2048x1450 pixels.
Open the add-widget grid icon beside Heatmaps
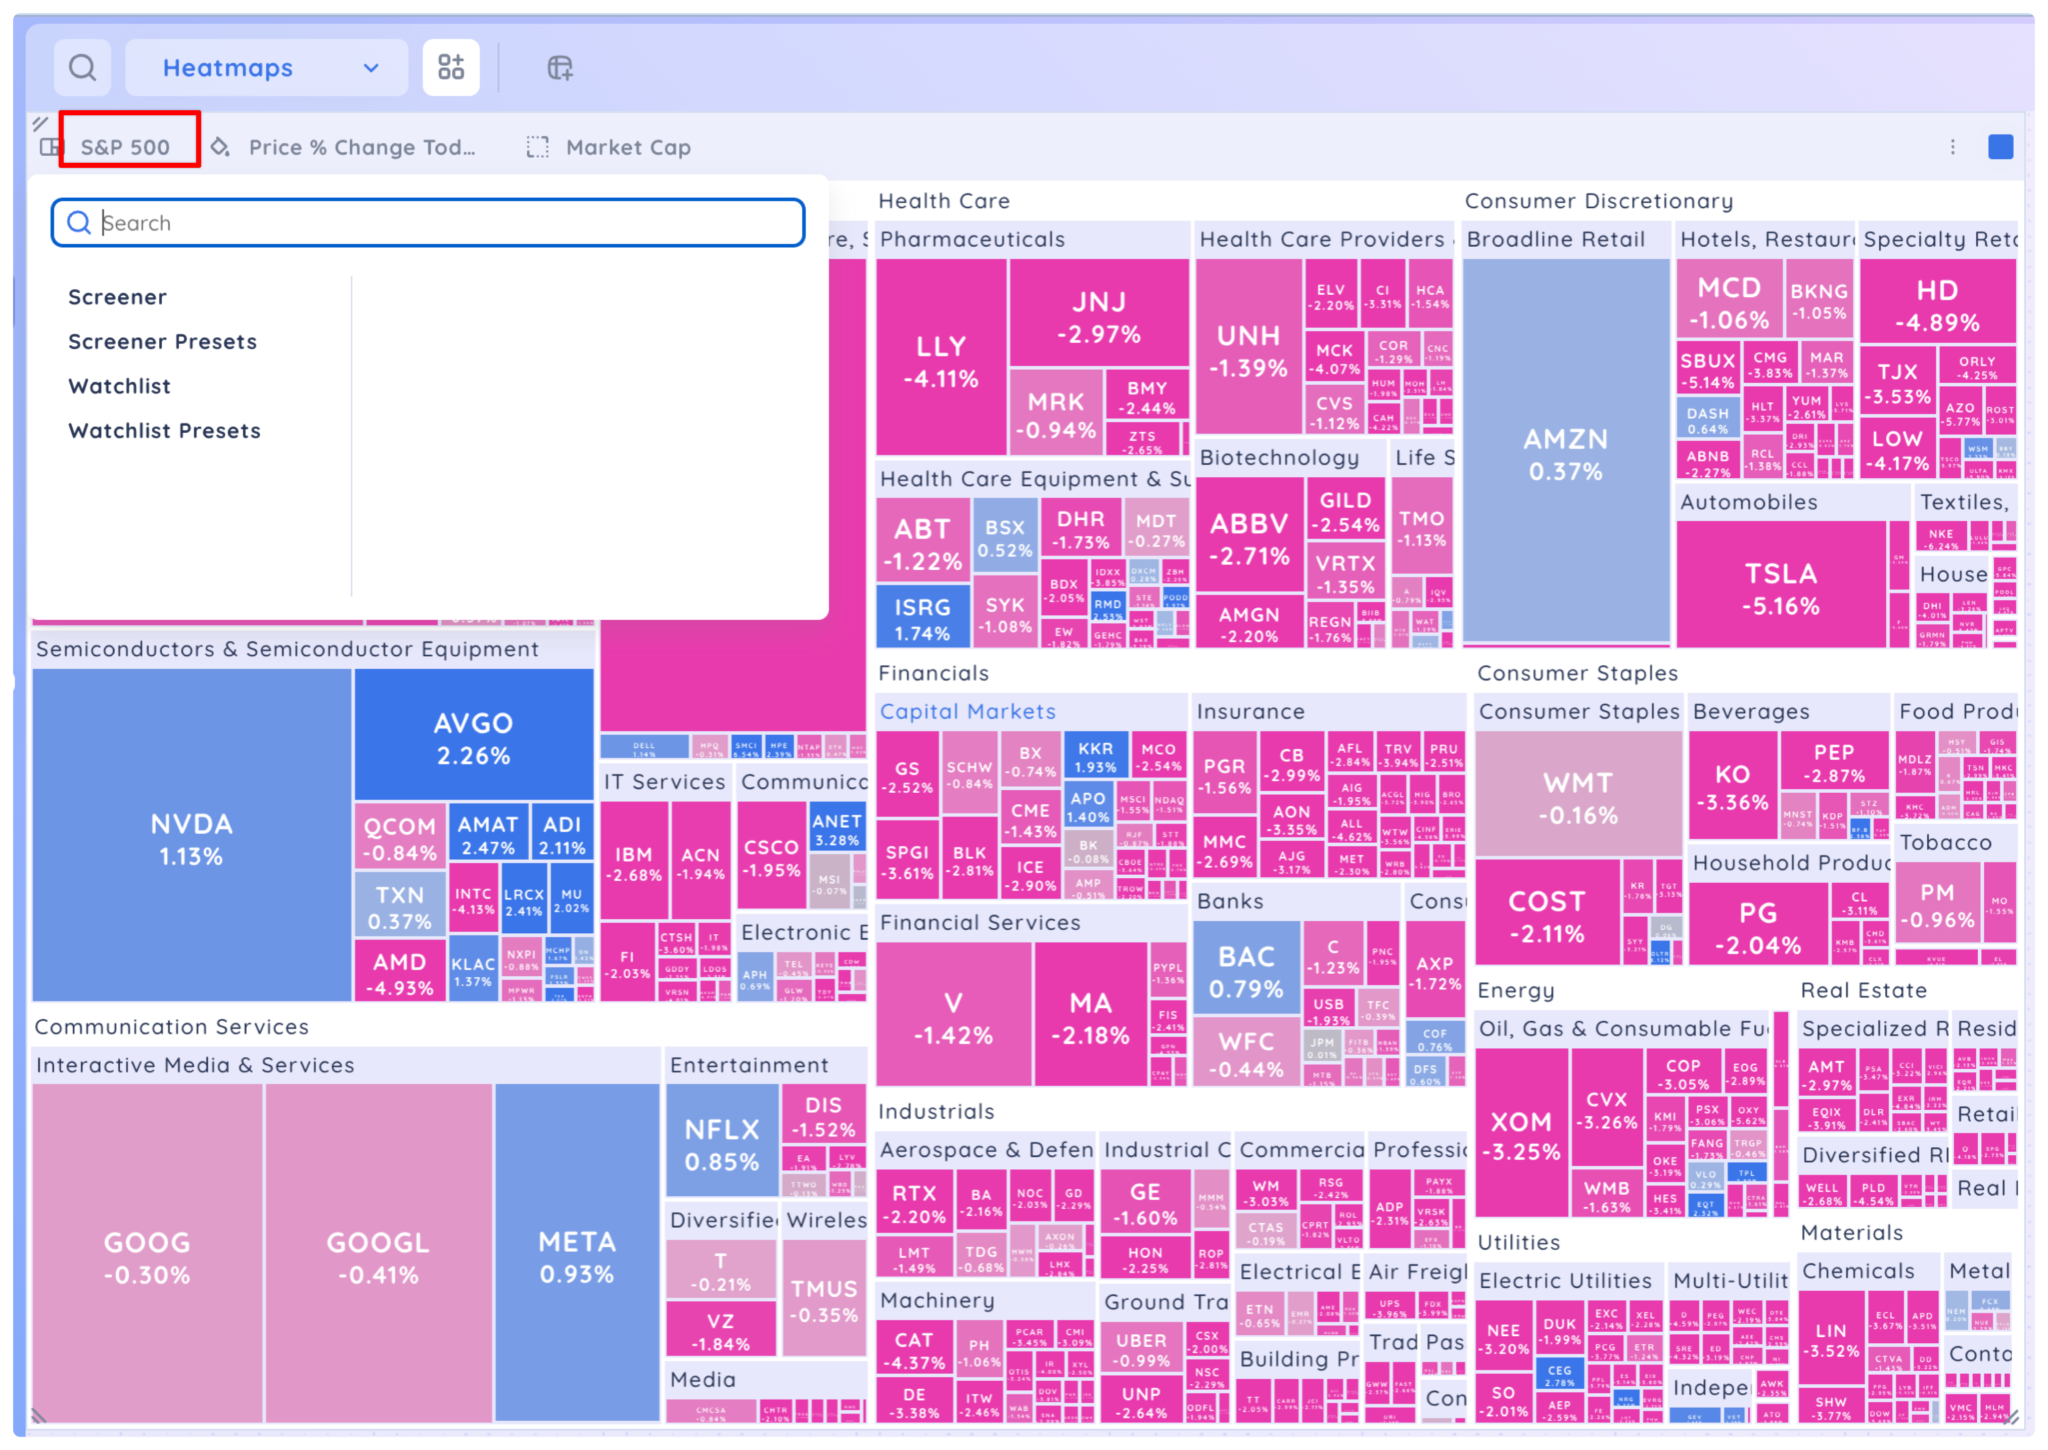[451, 67]
